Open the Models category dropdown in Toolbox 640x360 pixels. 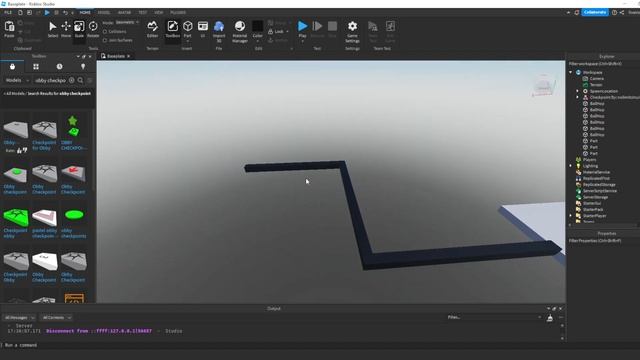point(17,80)
